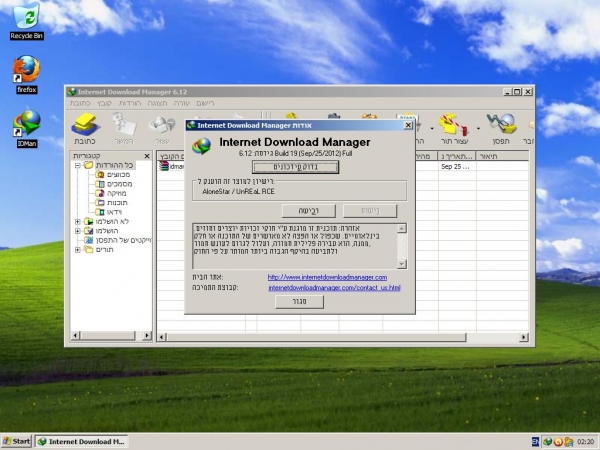The width and height of the screenshot is (600, 450).
Task: Click the Firefox desktop shortcut
Action: click(x=25, y=69)
